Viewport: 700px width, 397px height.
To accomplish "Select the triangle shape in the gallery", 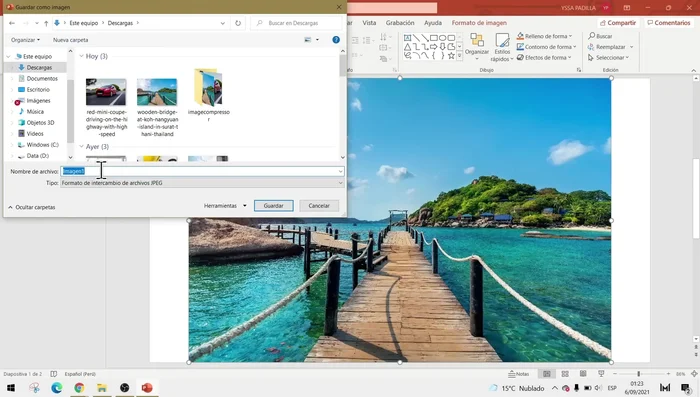I will [407, 47].
